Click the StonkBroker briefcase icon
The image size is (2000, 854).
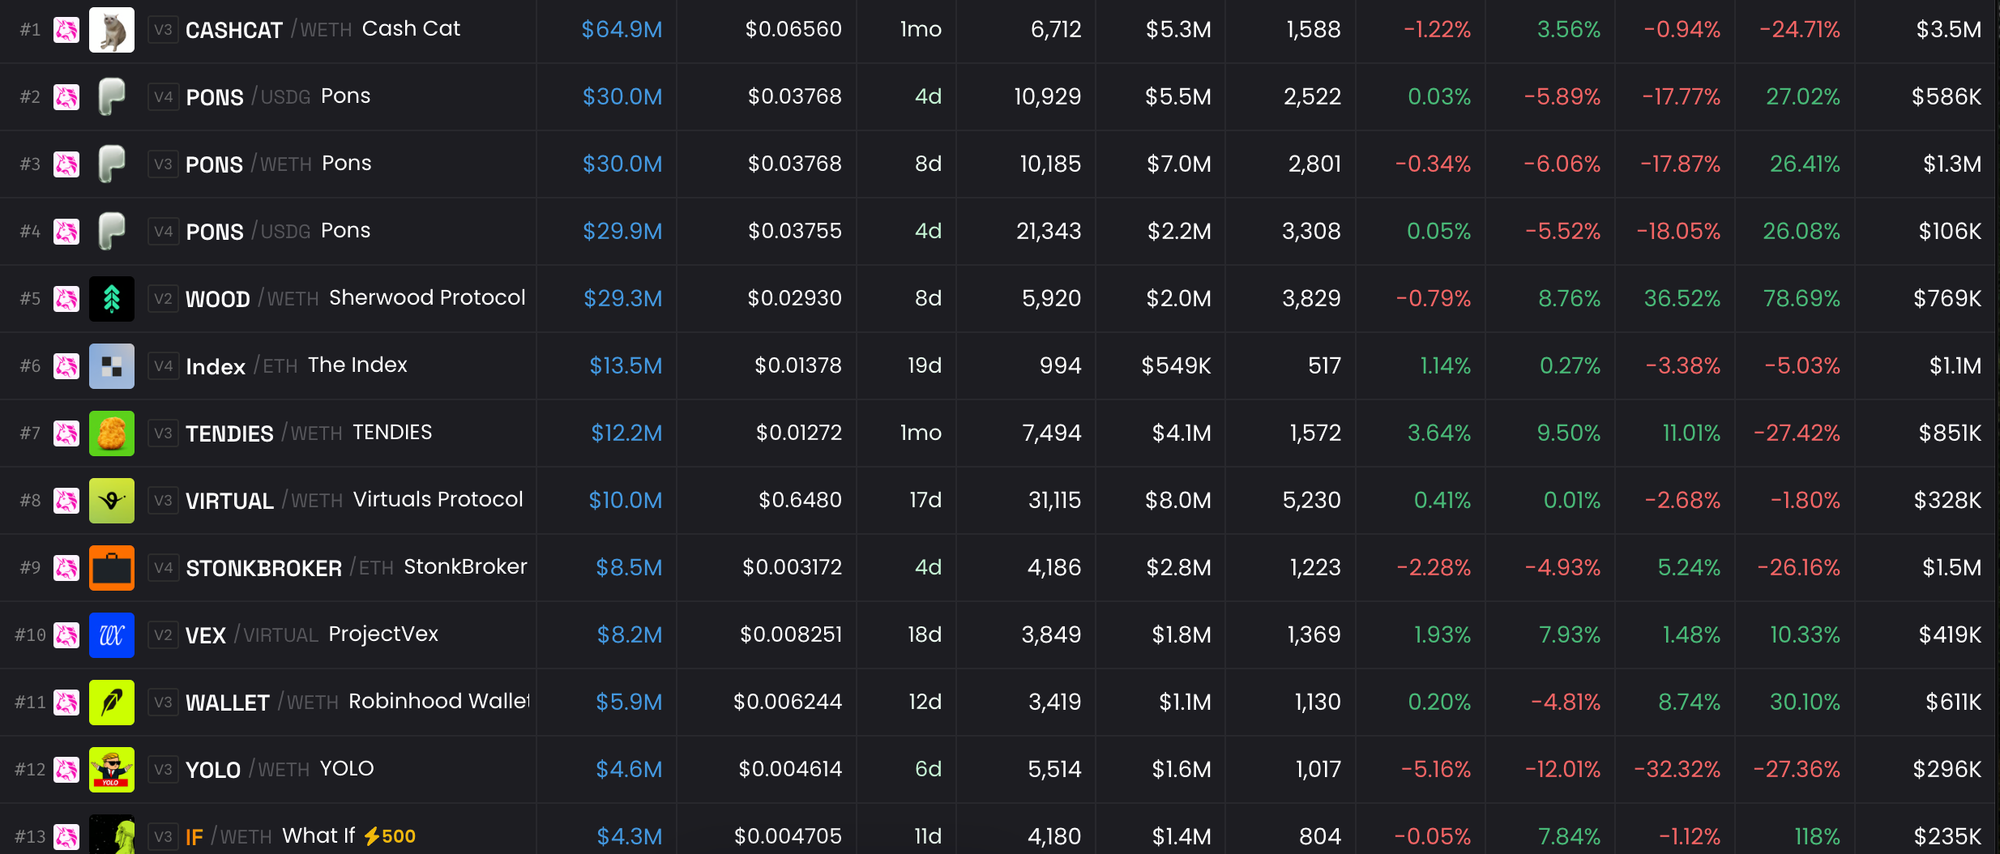112,567
